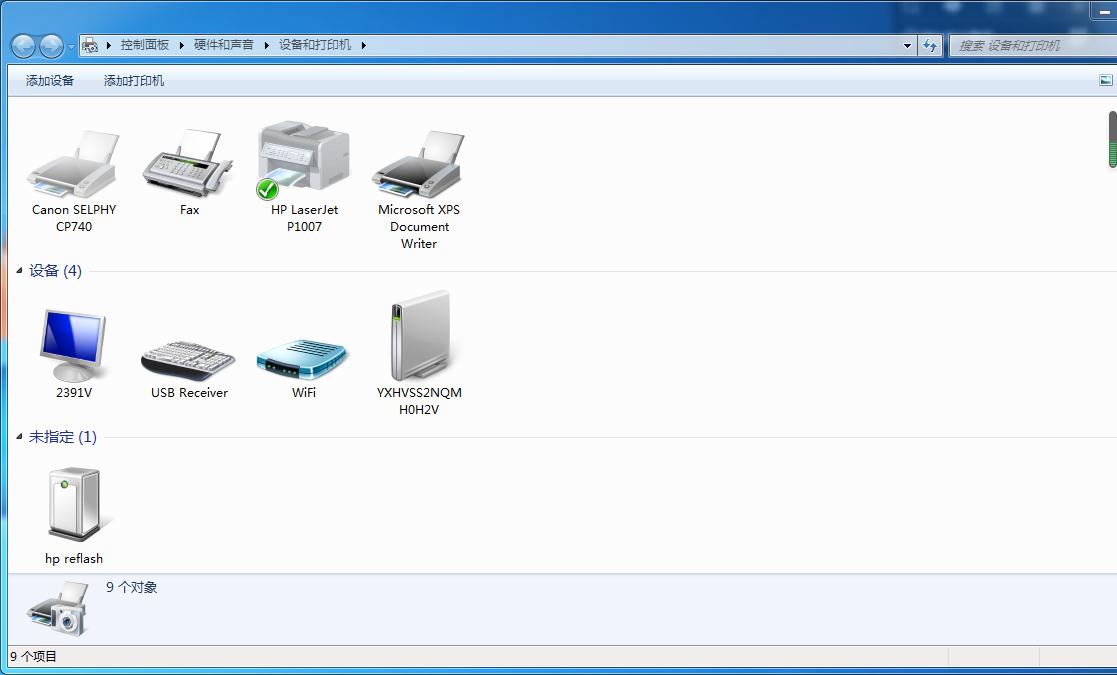Viewport: 1117px width, 675px height.
Task: Select the HP LaserJet P1007 printer icon
Action: pos(303,159)
